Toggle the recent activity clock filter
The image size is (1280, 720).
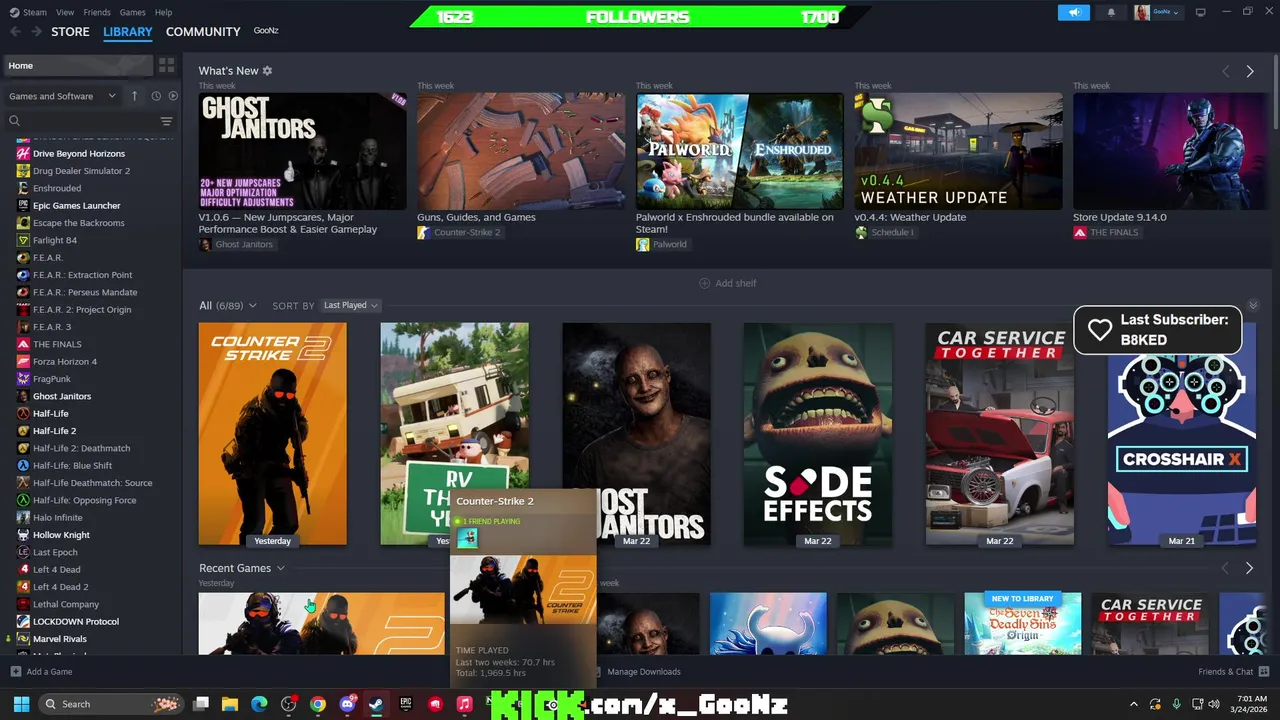point(156,96)
